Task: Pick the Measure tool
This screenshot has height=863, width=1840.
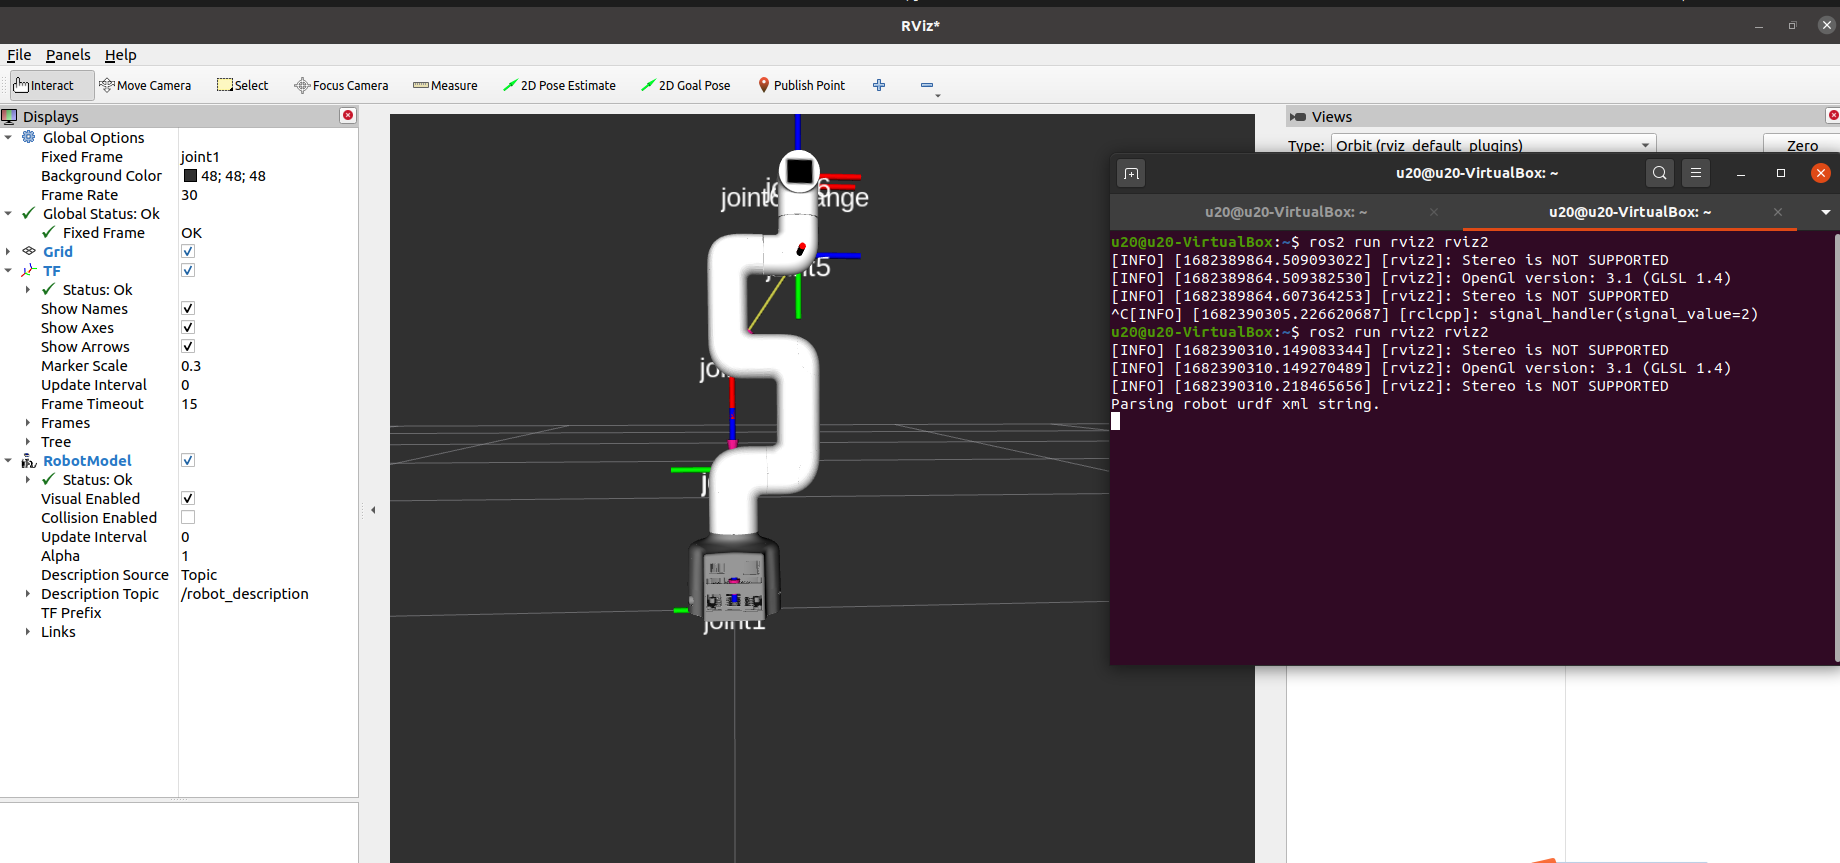Action: pyautogui.click(x=445, y=86)
